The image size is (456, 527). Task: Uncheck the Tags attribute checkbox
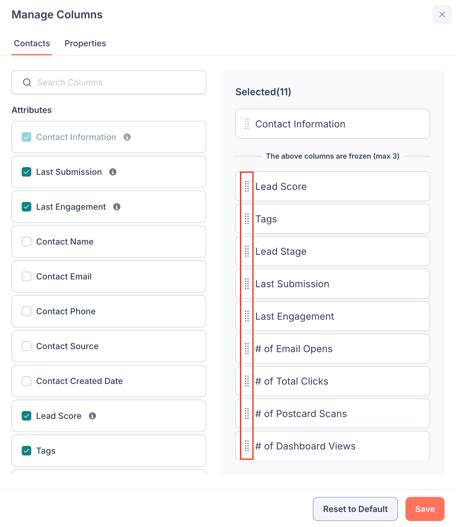click(27, 451)
